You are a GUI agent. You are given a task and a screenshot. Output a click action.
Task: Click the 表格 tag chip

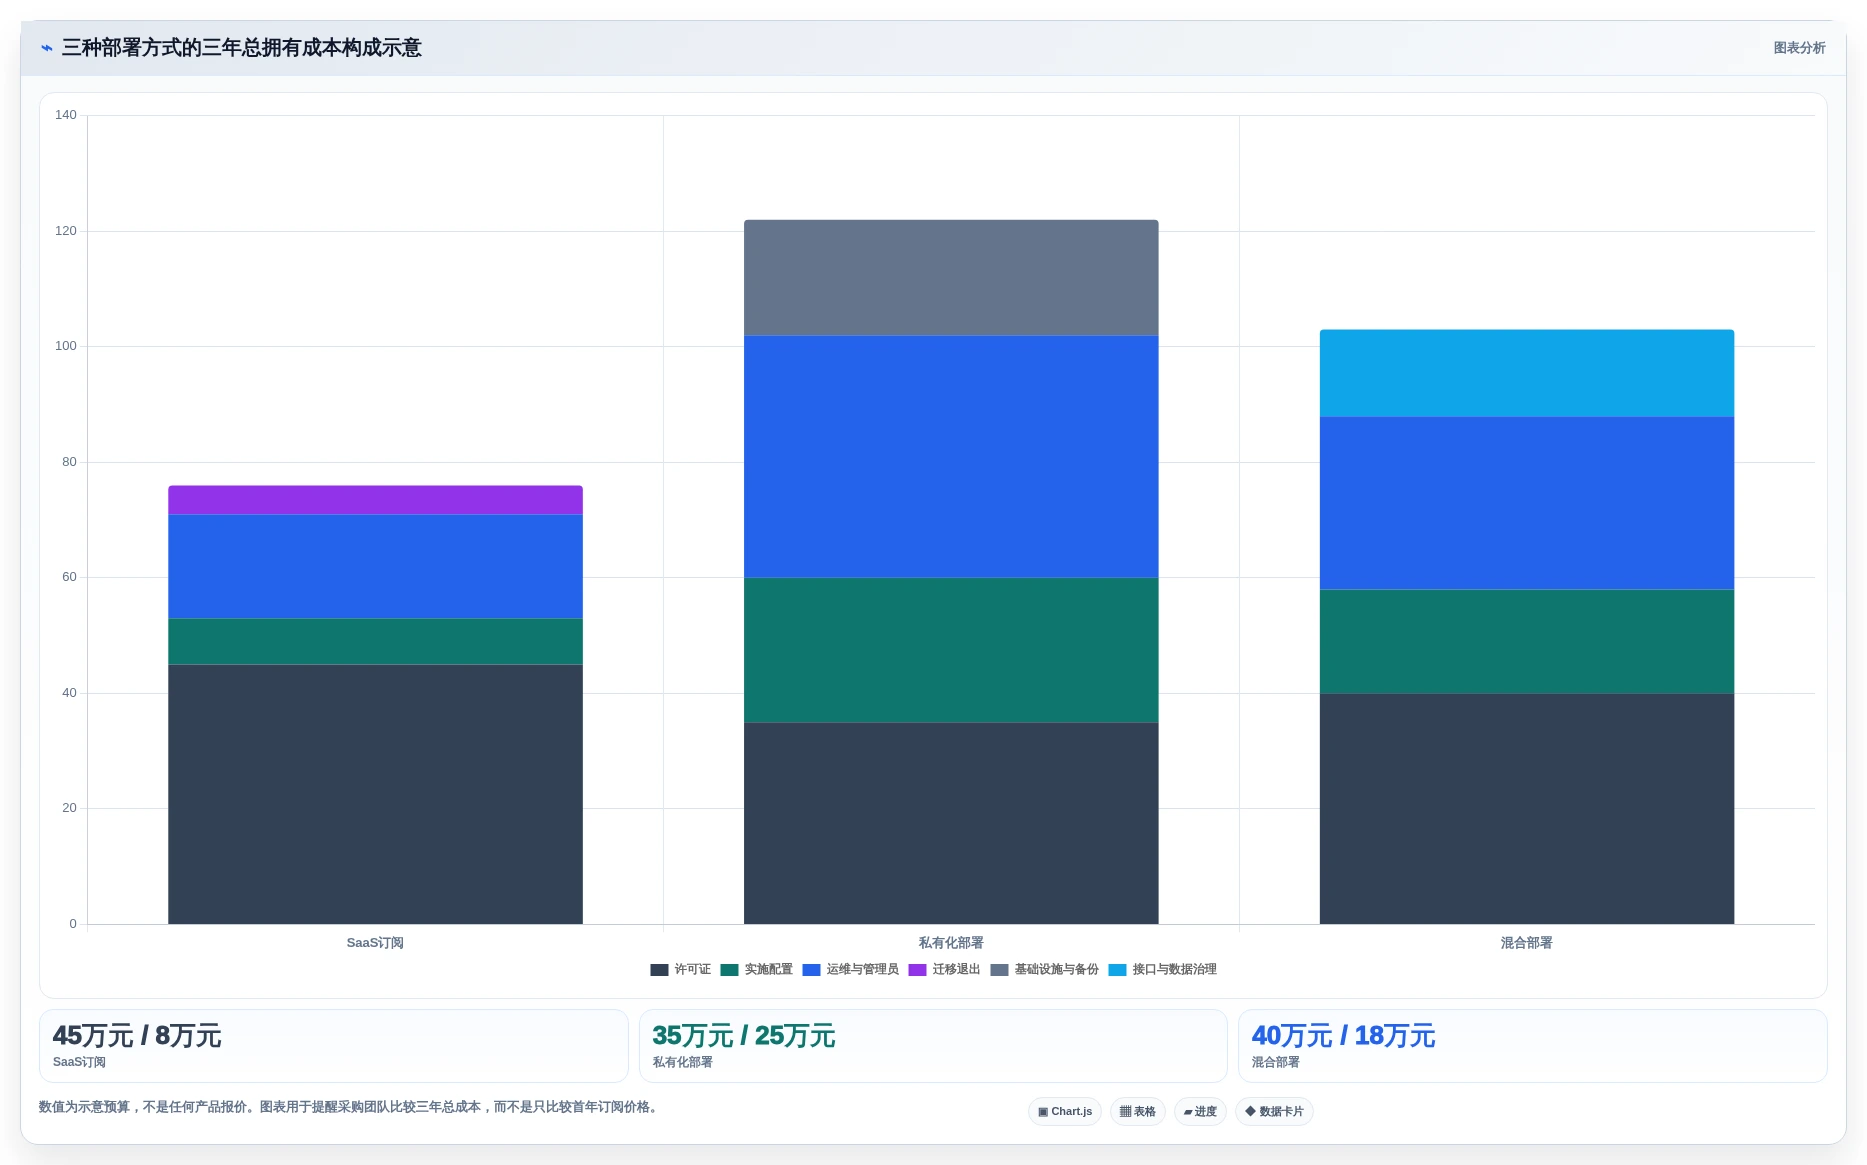pyautogui.click(x=1137, y=1111)
